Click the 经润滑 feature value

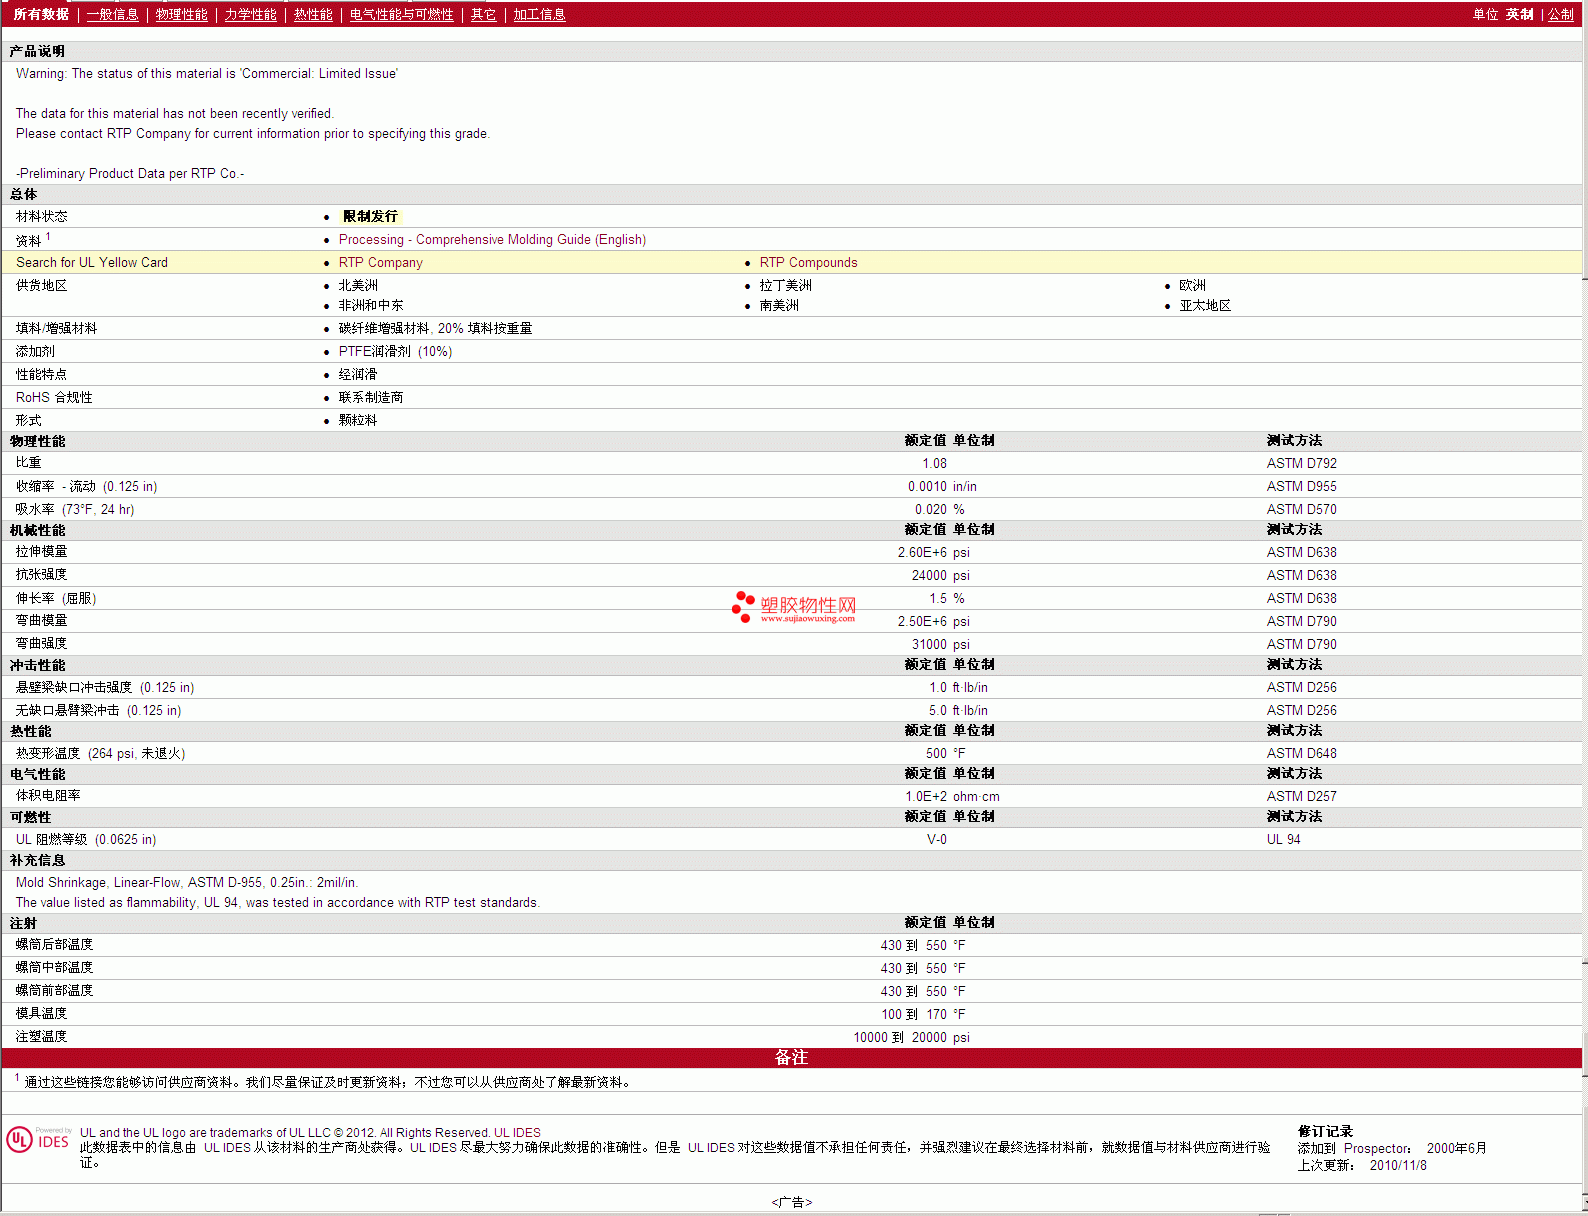click(358, 374)
